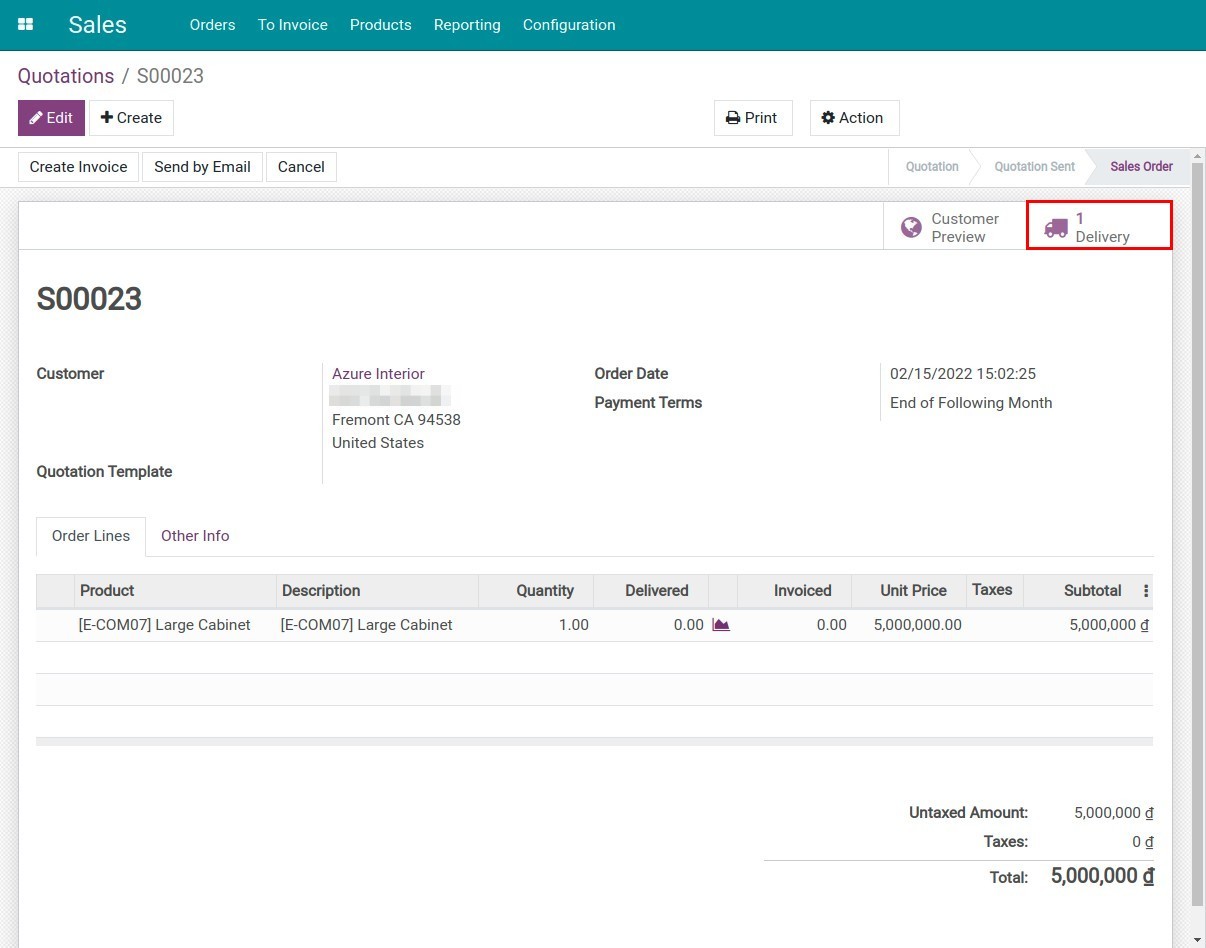Click the Edit button
Image resolution: width=1206 pixels, height=948 pixels.
pos(51,118)
